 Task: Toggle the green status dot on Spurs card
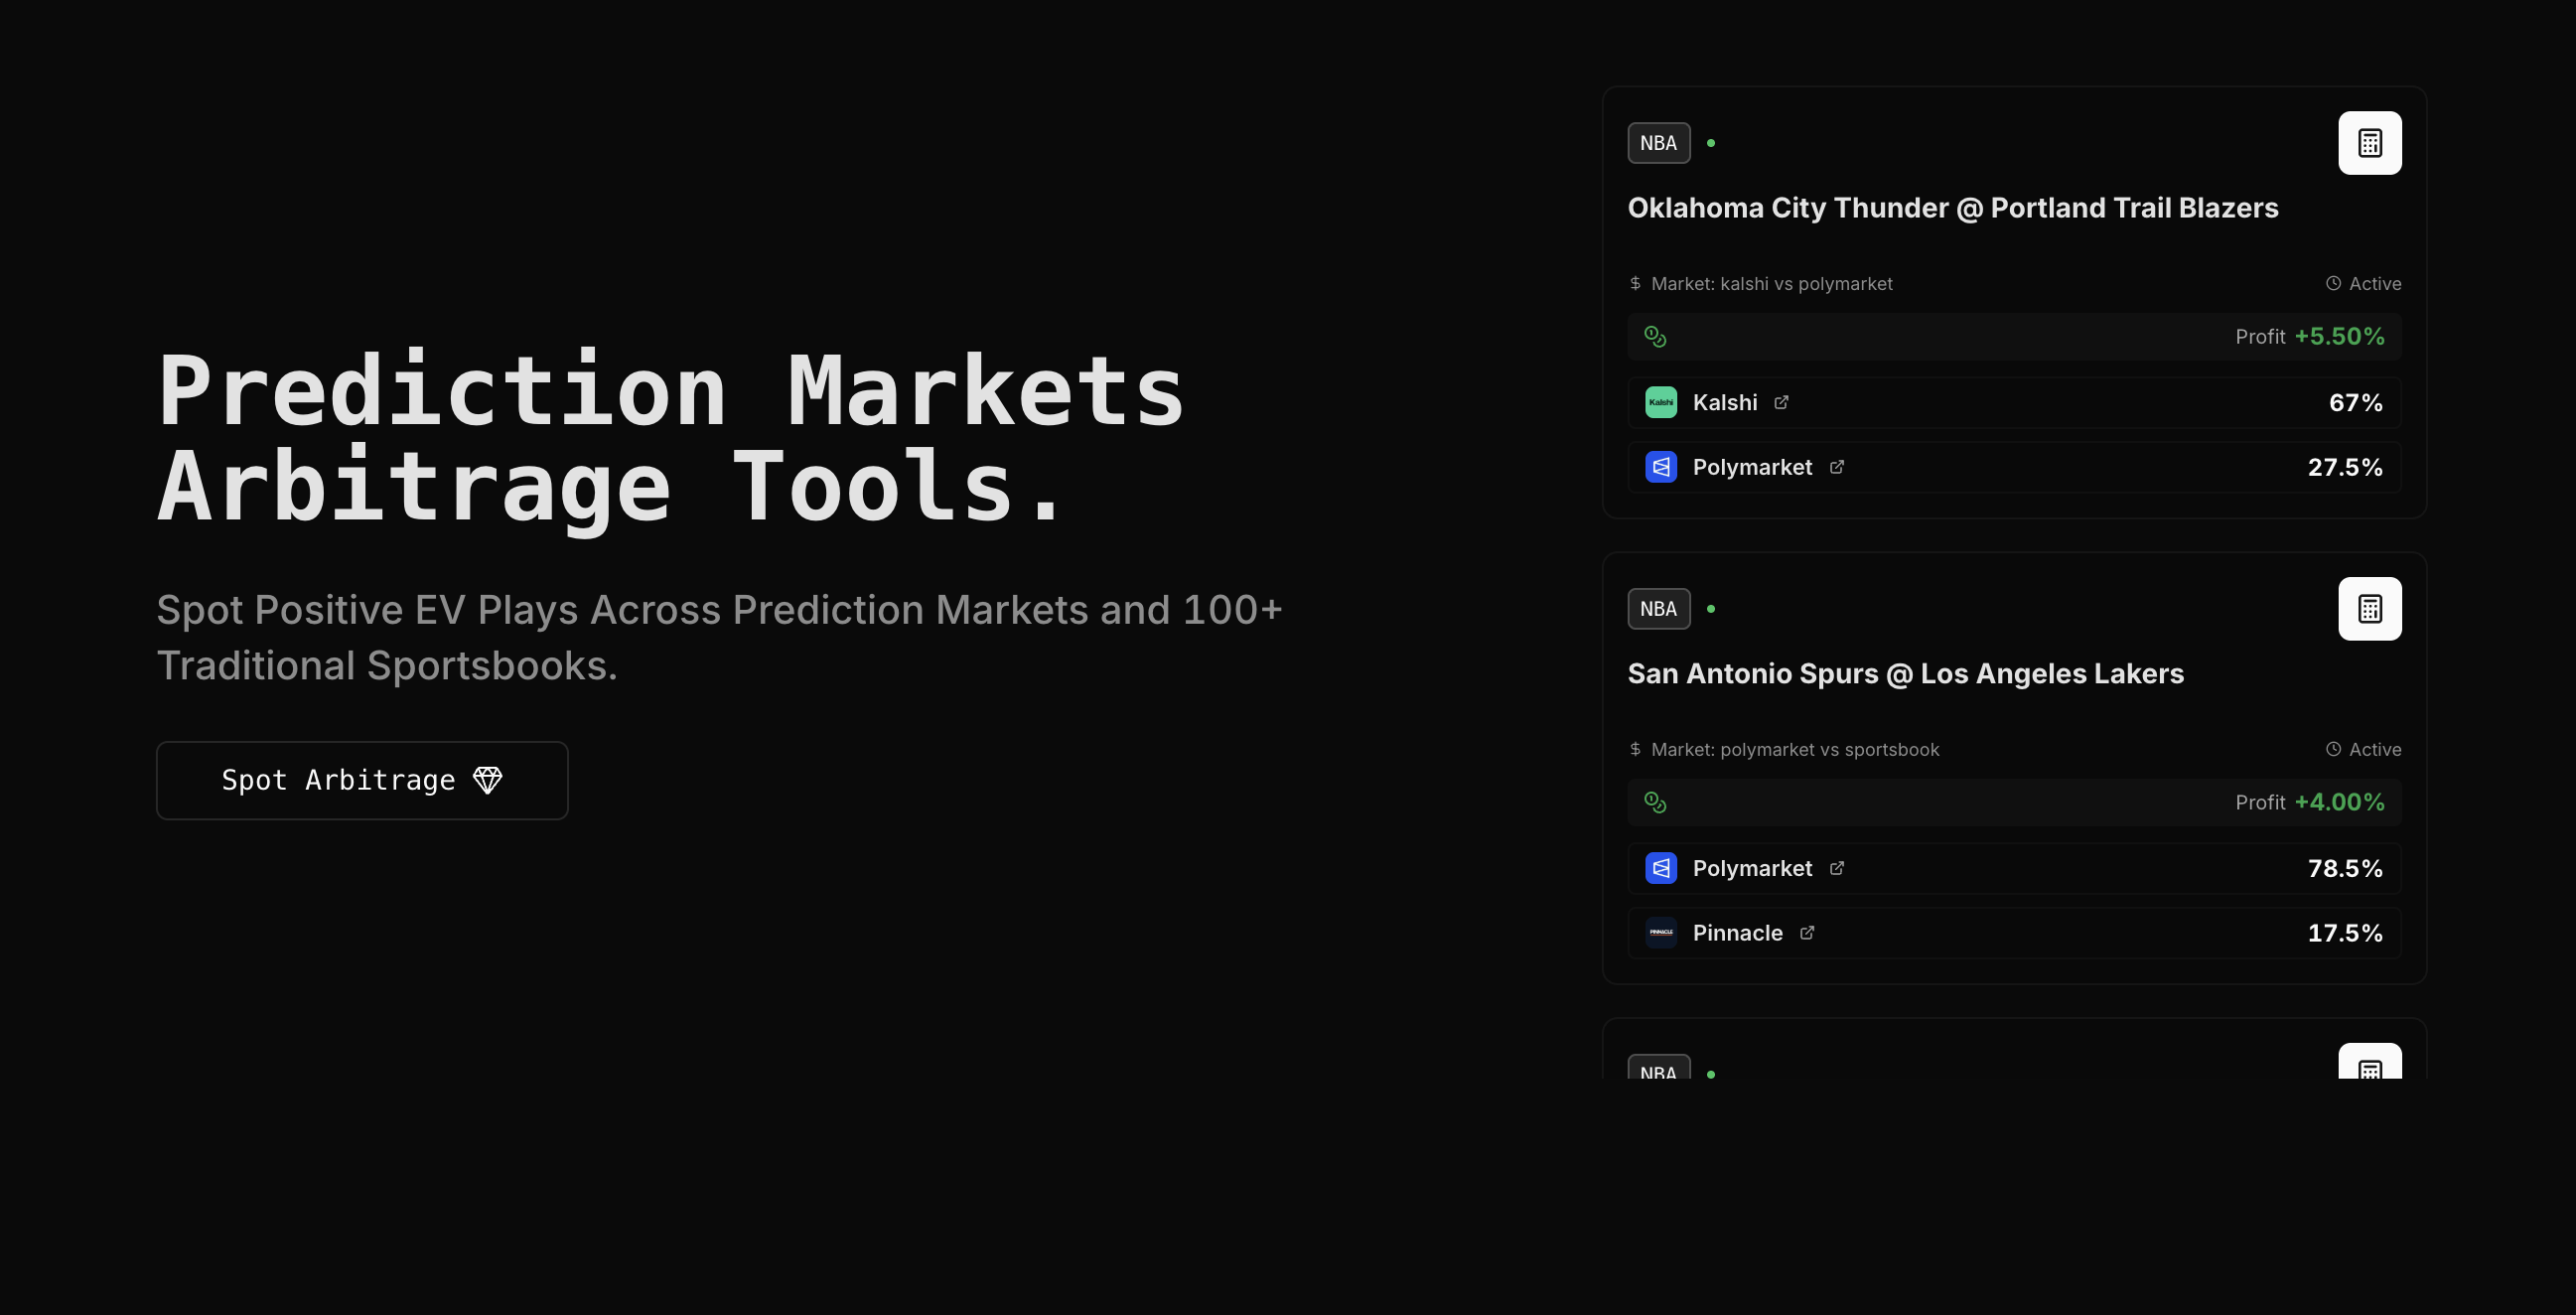coord(1711,608)
